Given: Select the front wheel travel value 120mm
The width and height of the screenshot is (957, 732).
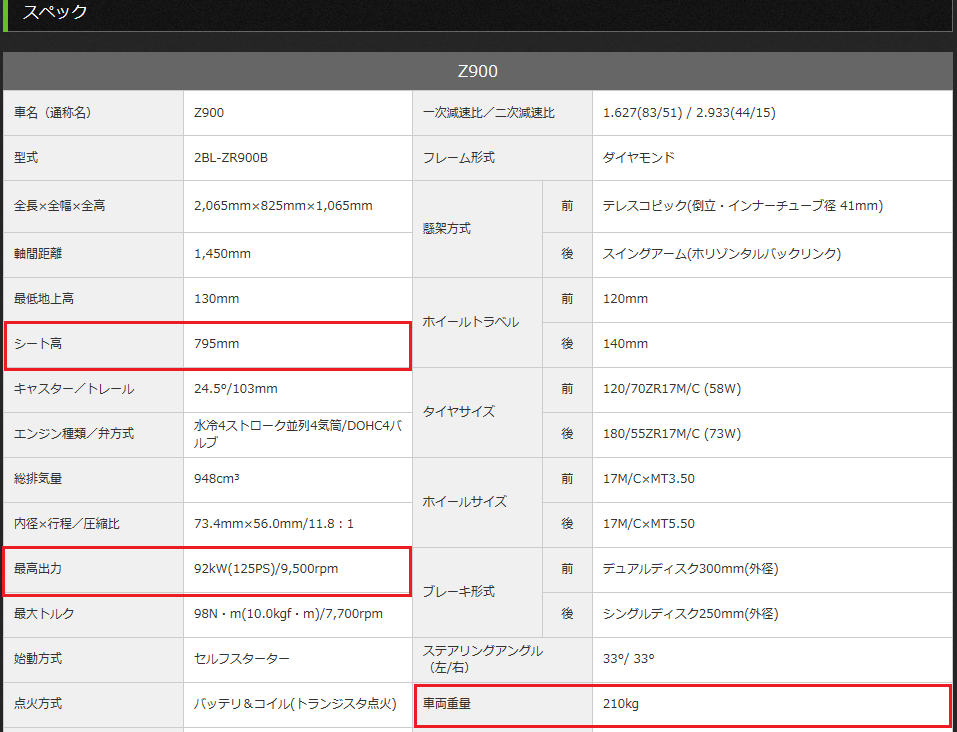Looking at the screenshot, I should 626,299.
